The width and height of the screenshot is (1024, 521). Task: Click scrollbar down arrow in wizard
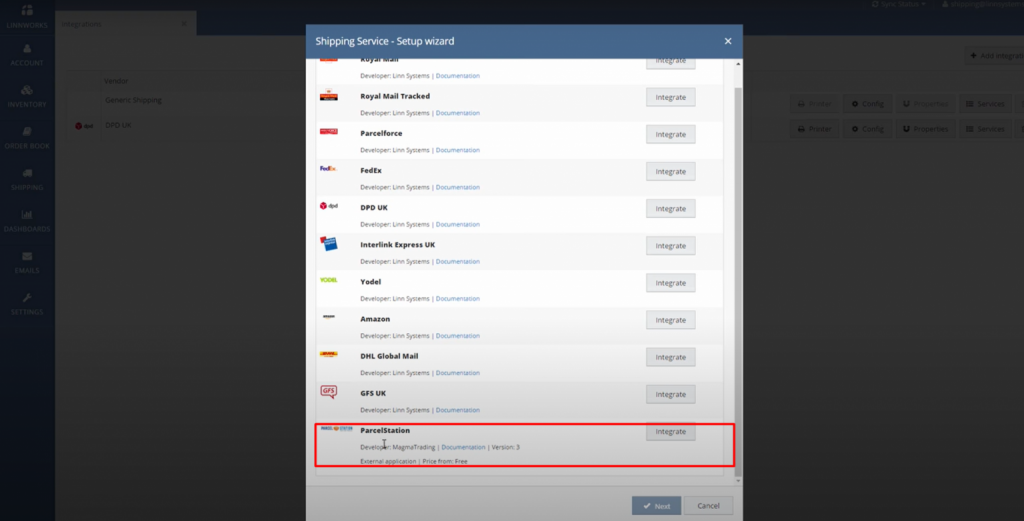click(739, 481)
